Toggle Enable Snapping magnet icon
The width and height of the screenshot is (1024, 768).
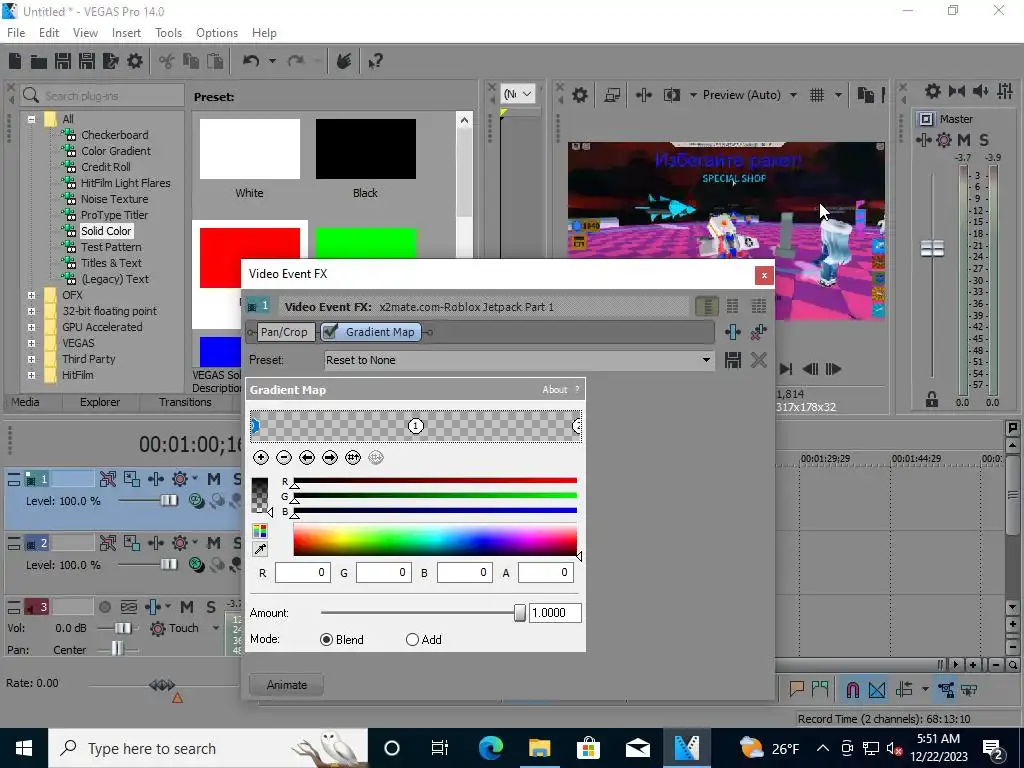coord(852,690)
